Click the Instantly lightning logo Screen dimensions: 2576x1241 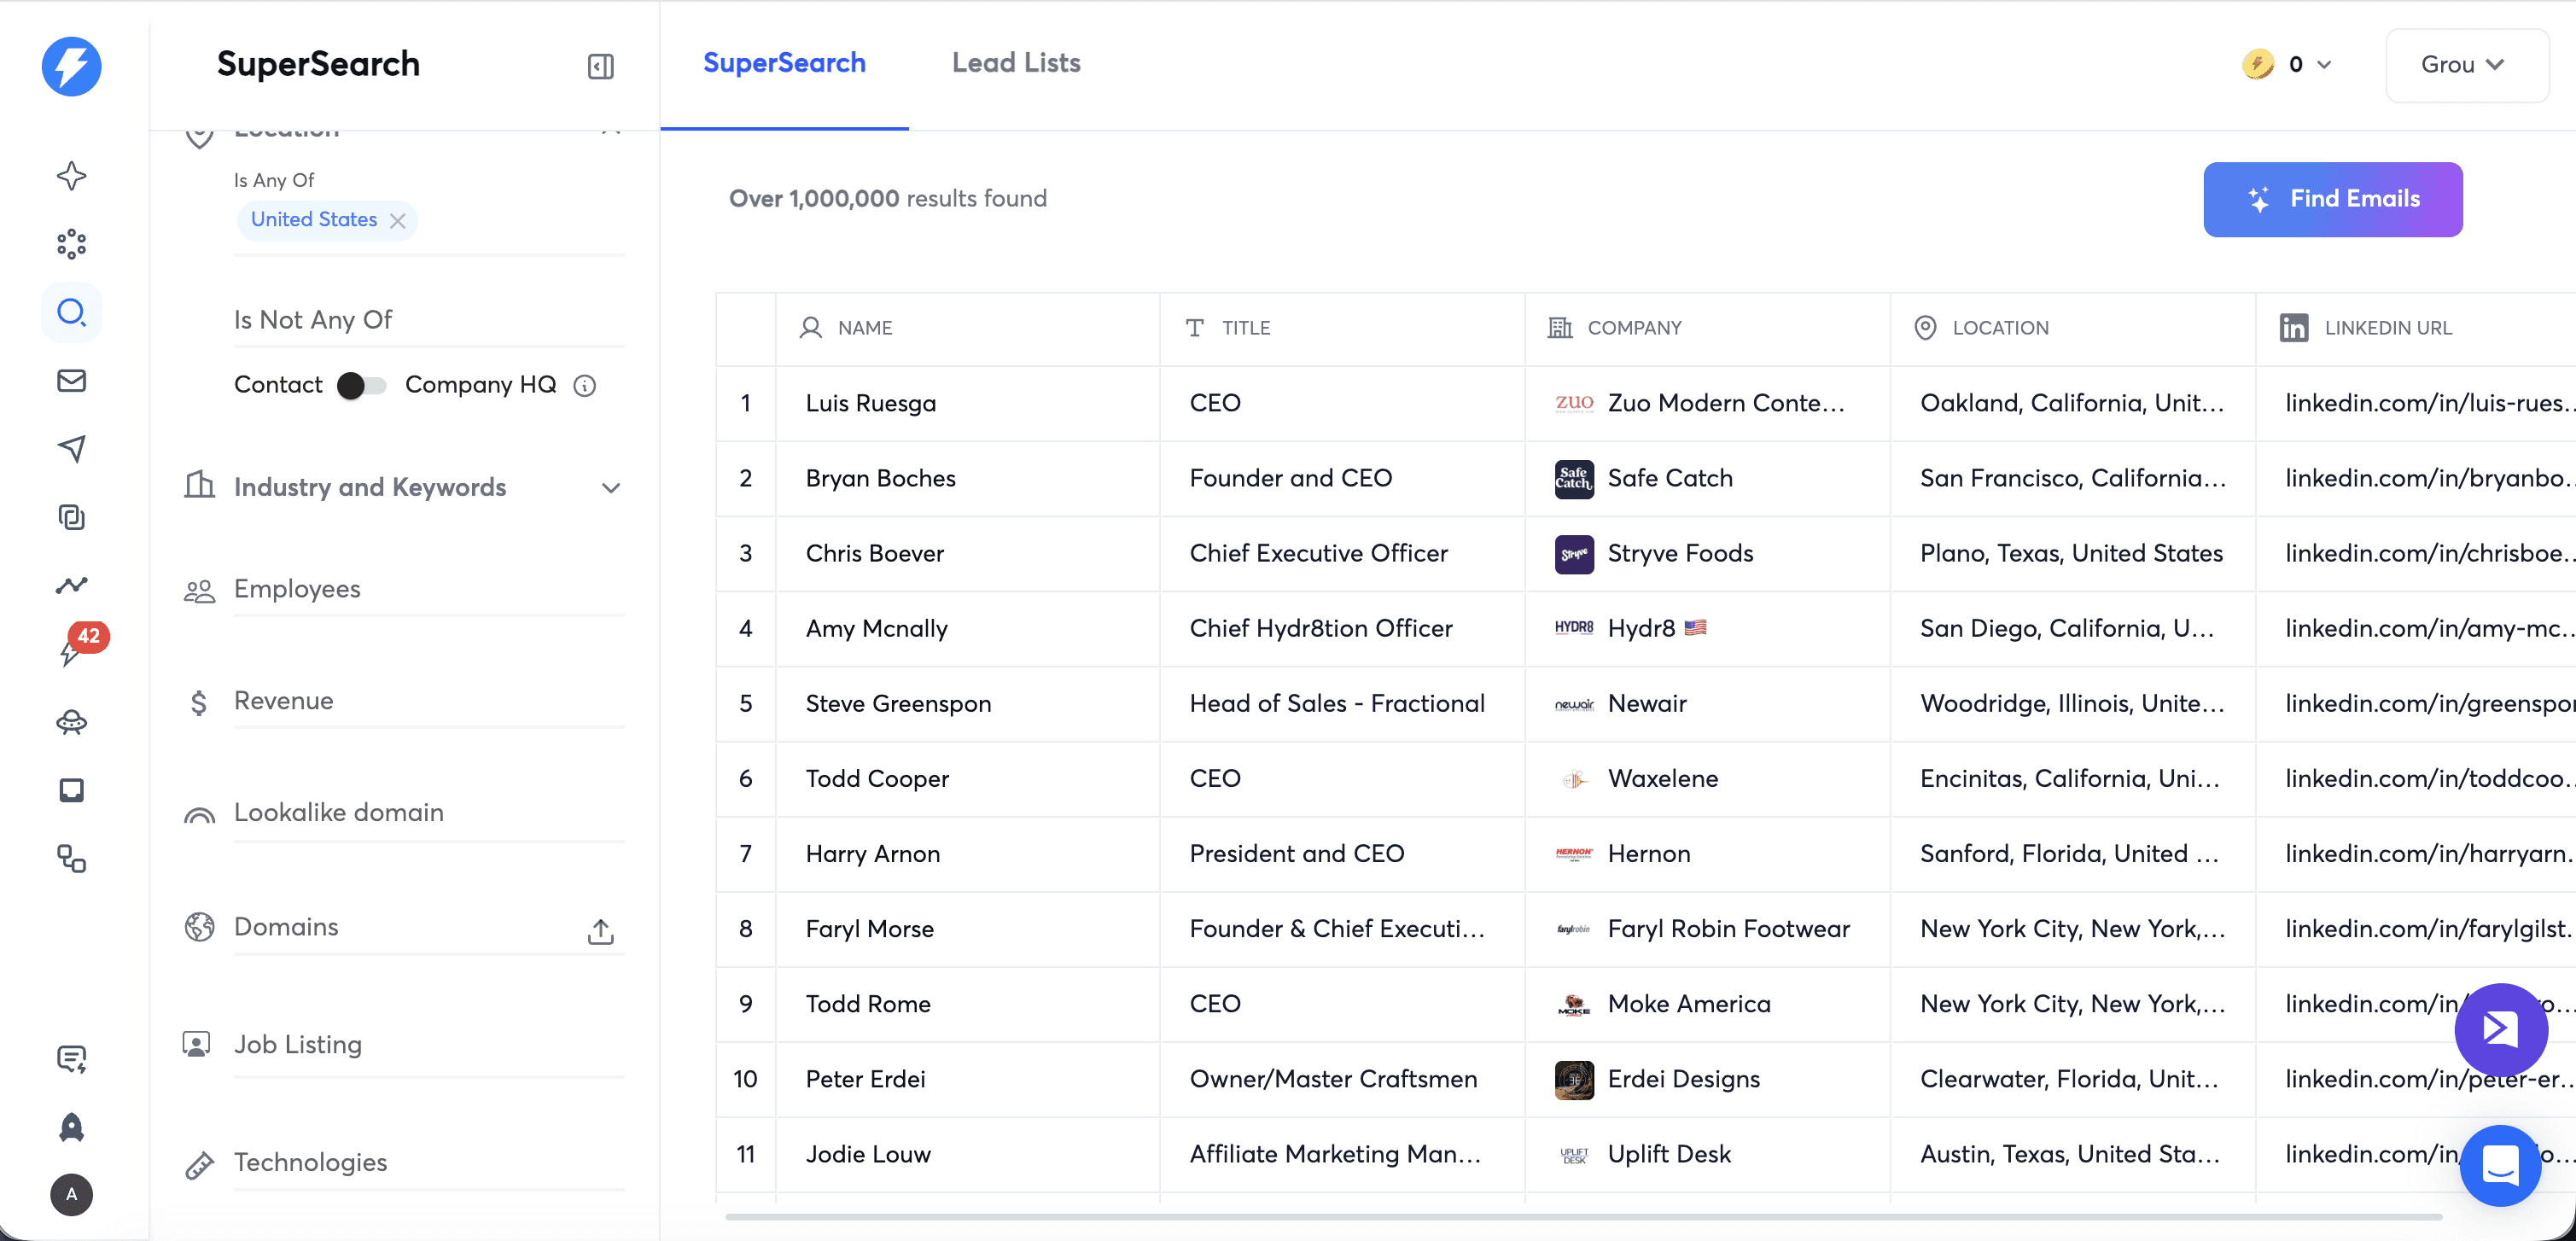(x=71, y=66)
